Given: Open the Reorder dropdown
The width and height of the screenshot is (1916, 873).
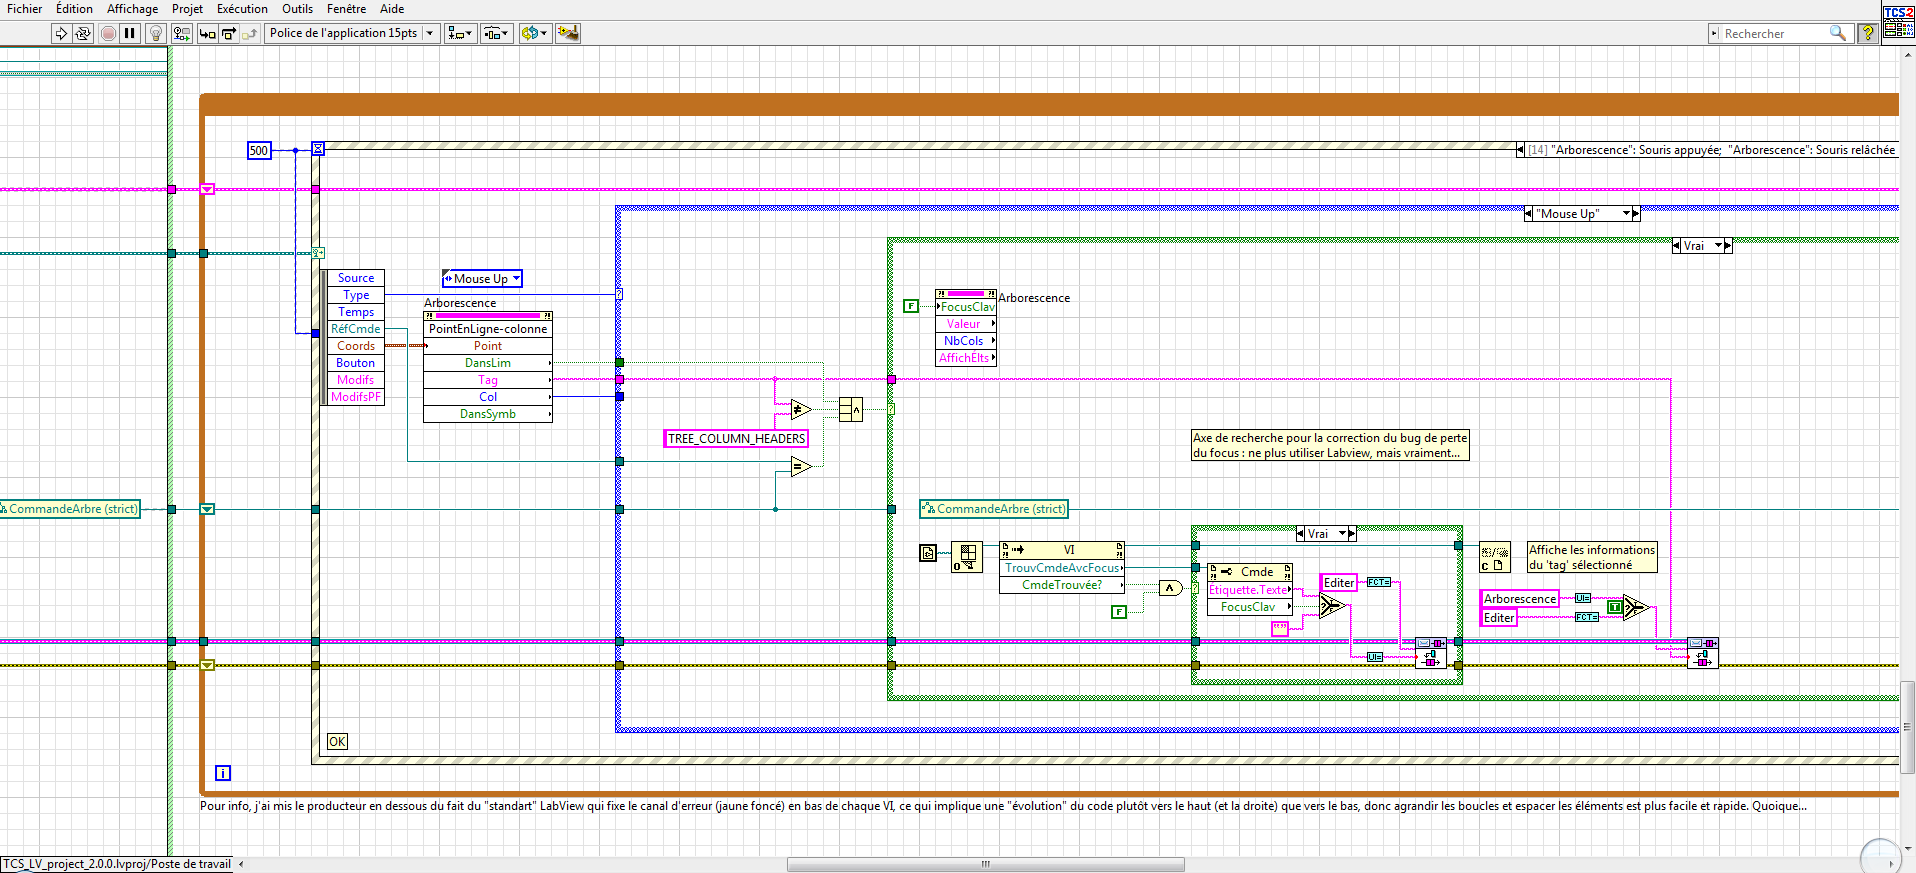Looking at the screenshot, I should [535, 33].
